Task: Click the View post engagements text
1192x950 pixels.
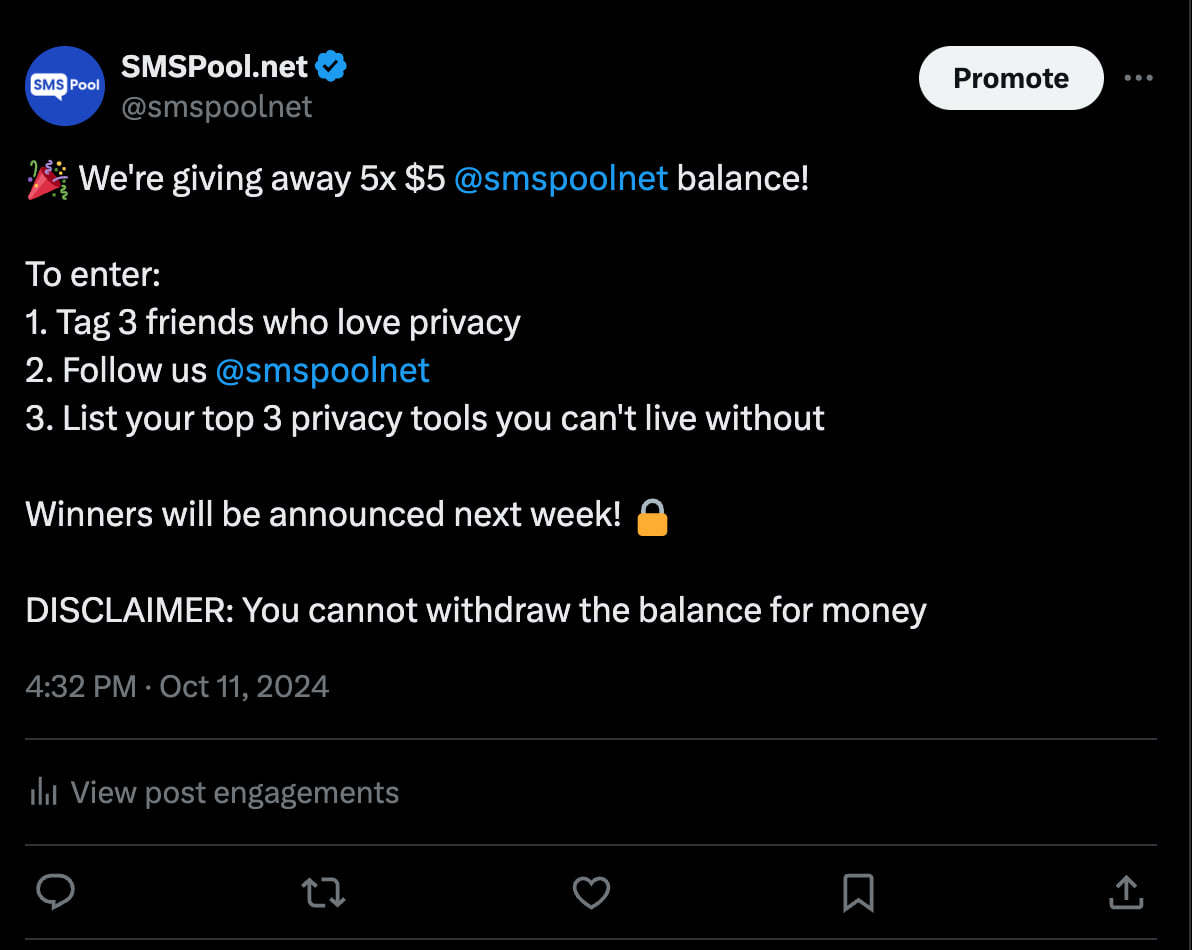Action: [x=234, y=793]
